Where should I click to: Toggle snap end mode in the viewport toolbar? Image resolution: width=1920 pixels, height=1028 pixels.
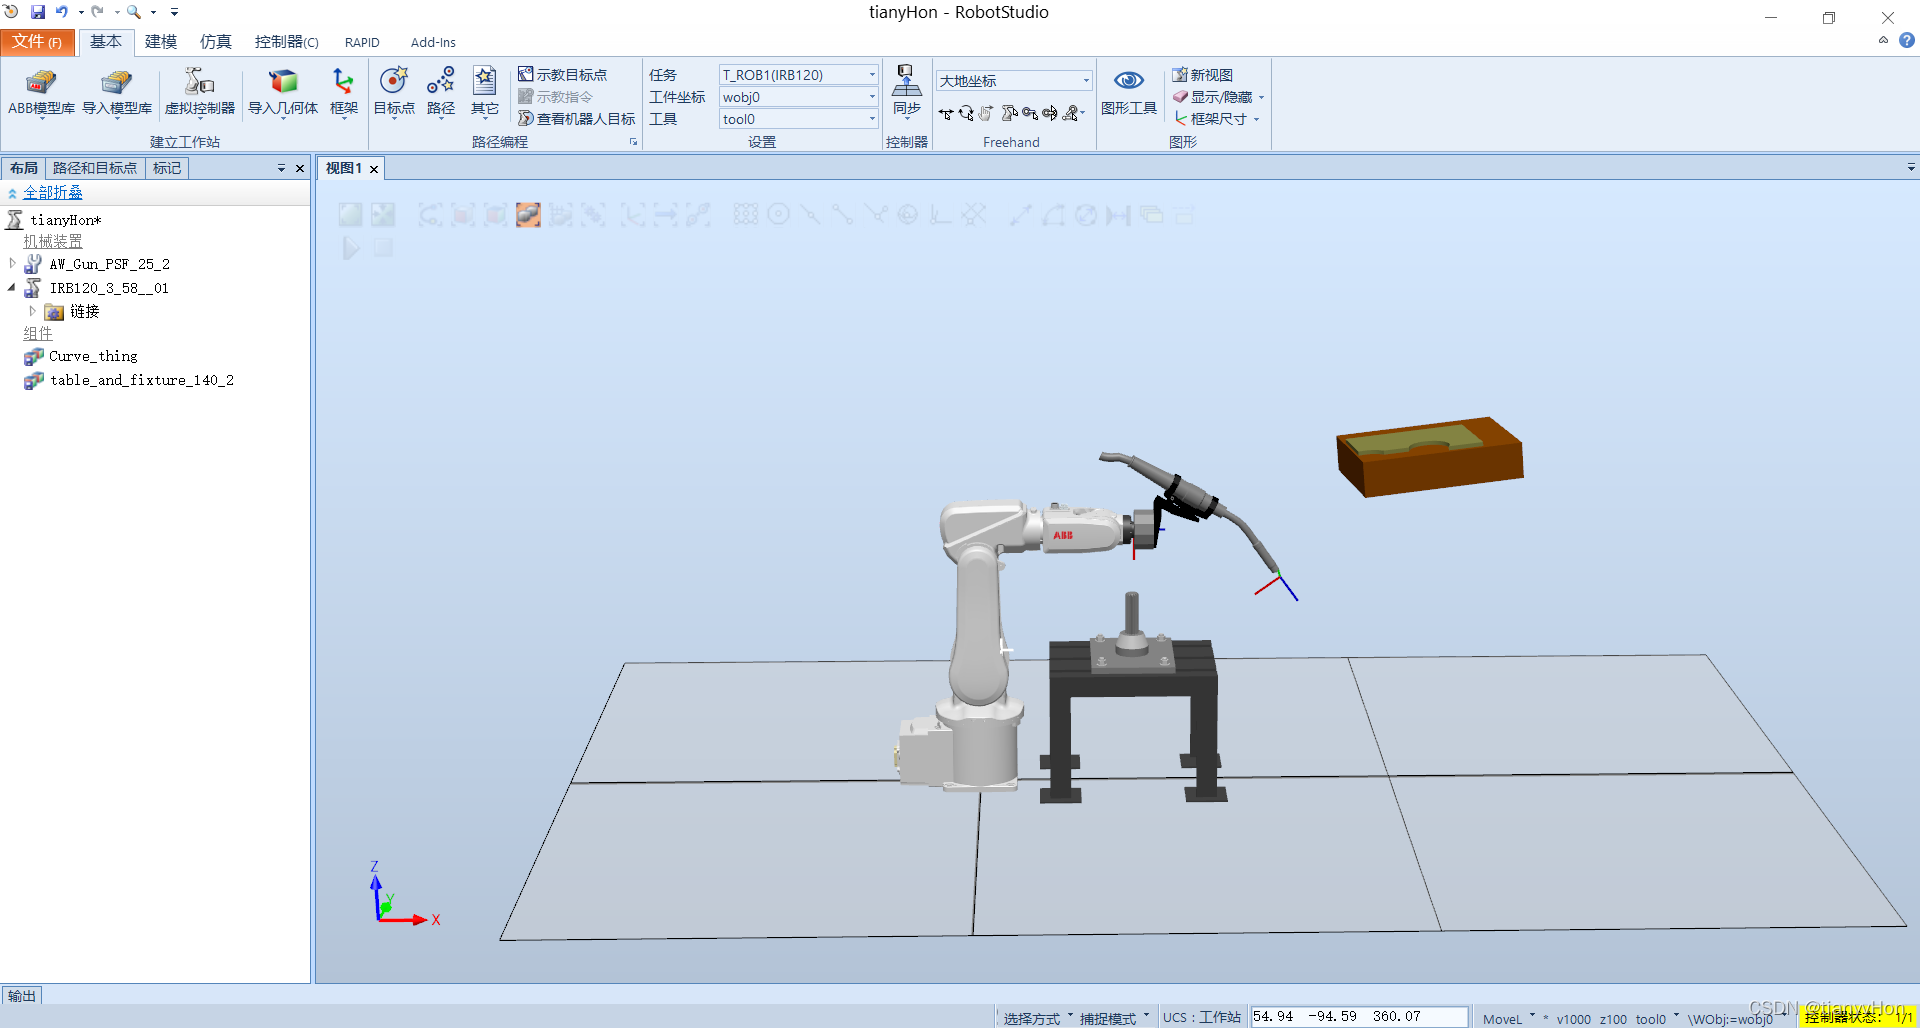coord(842,214)
